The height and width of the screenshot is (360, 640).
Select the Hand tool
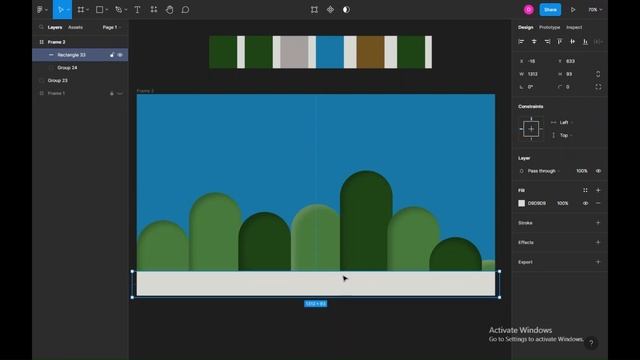169,9
